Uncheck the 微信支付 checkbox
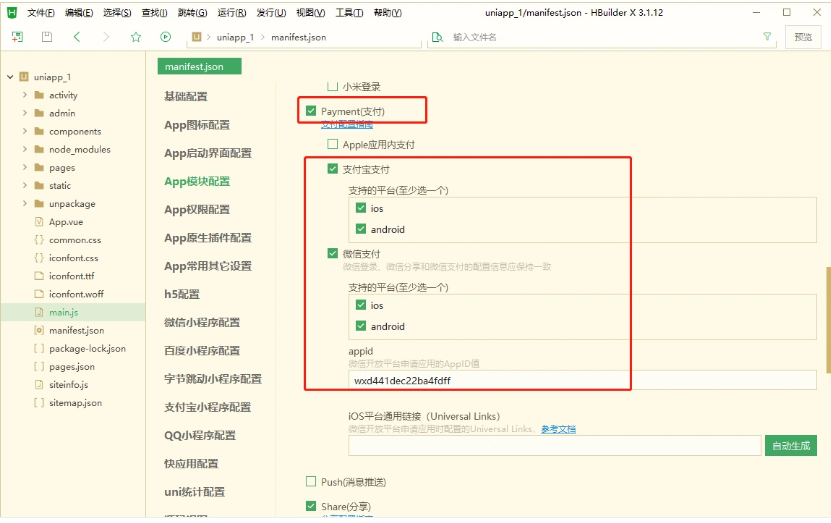The height and width of the screenshot is (523, 831). click(333, 253)
